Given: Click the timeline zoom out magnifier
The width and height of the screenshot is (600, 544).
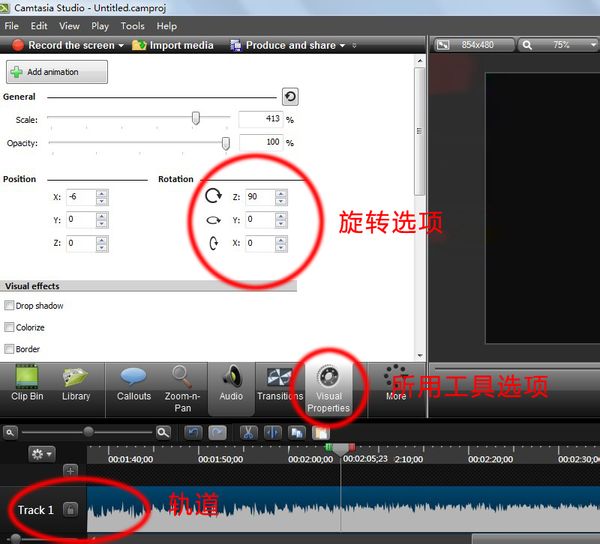Looking at the screenshot, I should [x=10, y=433].
